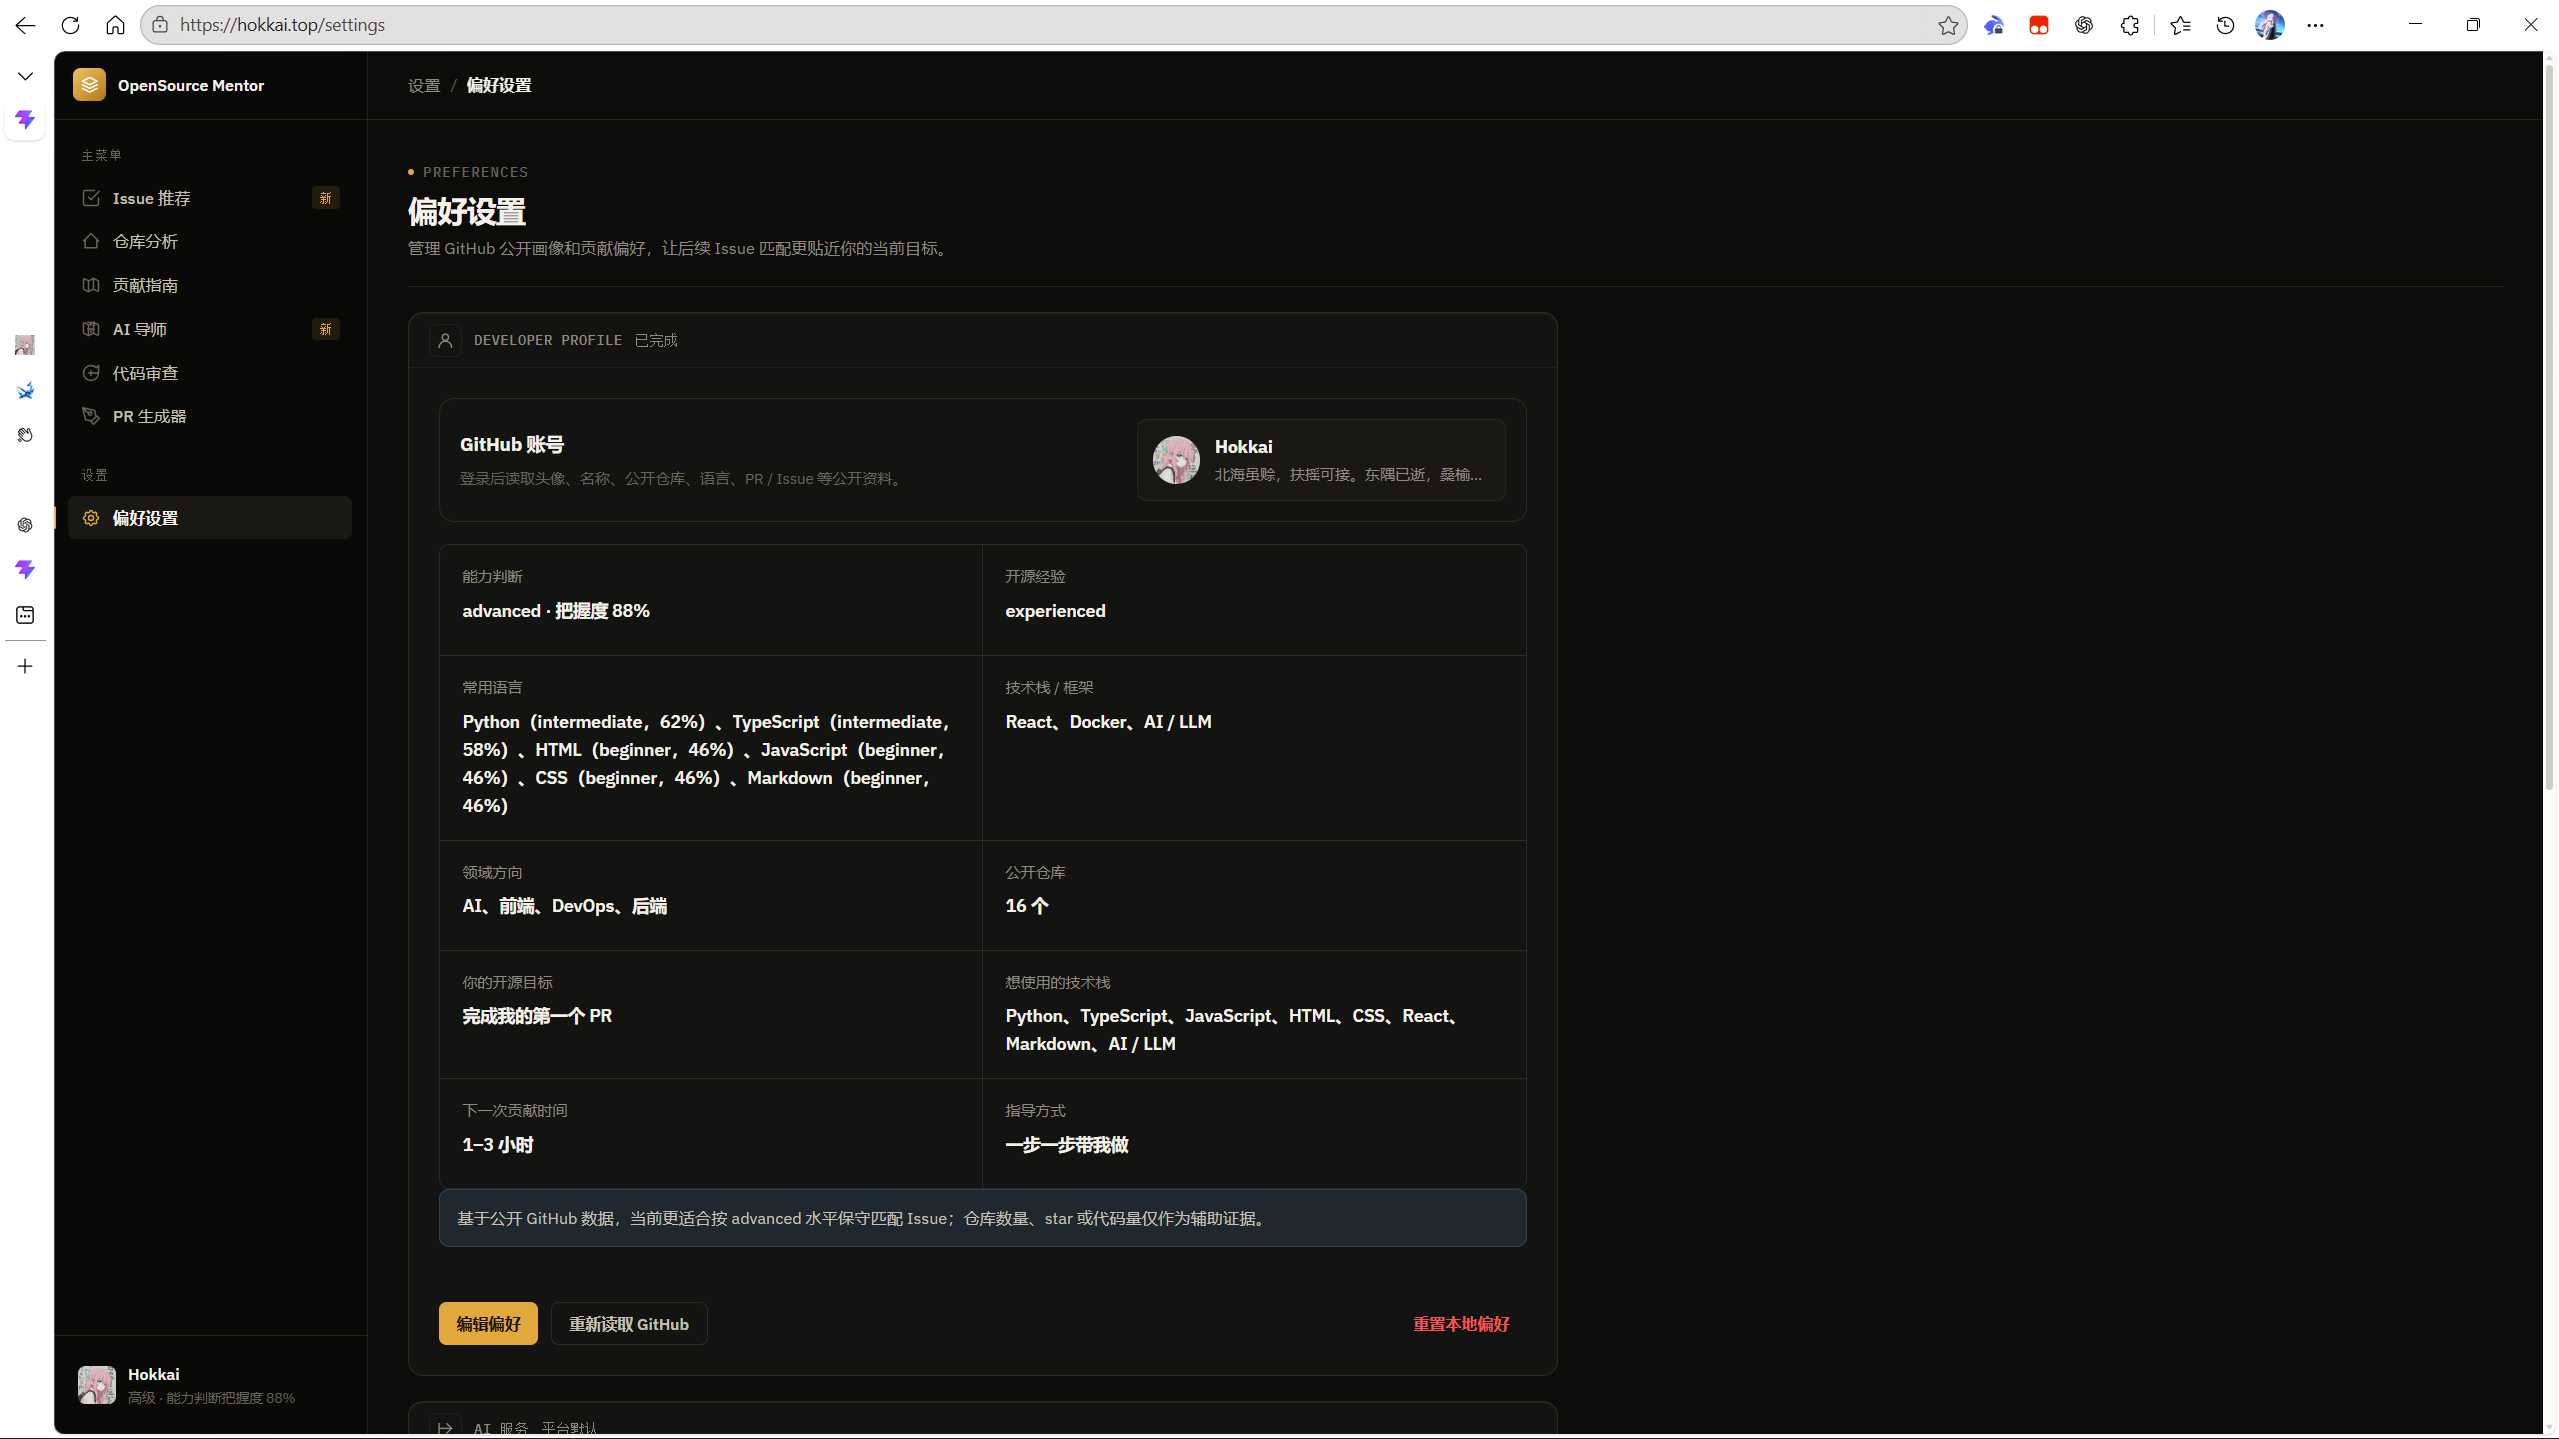View site information via the address bar lock icon
This screenshot has width=2559, height=1439.
[x=160, y=25]
